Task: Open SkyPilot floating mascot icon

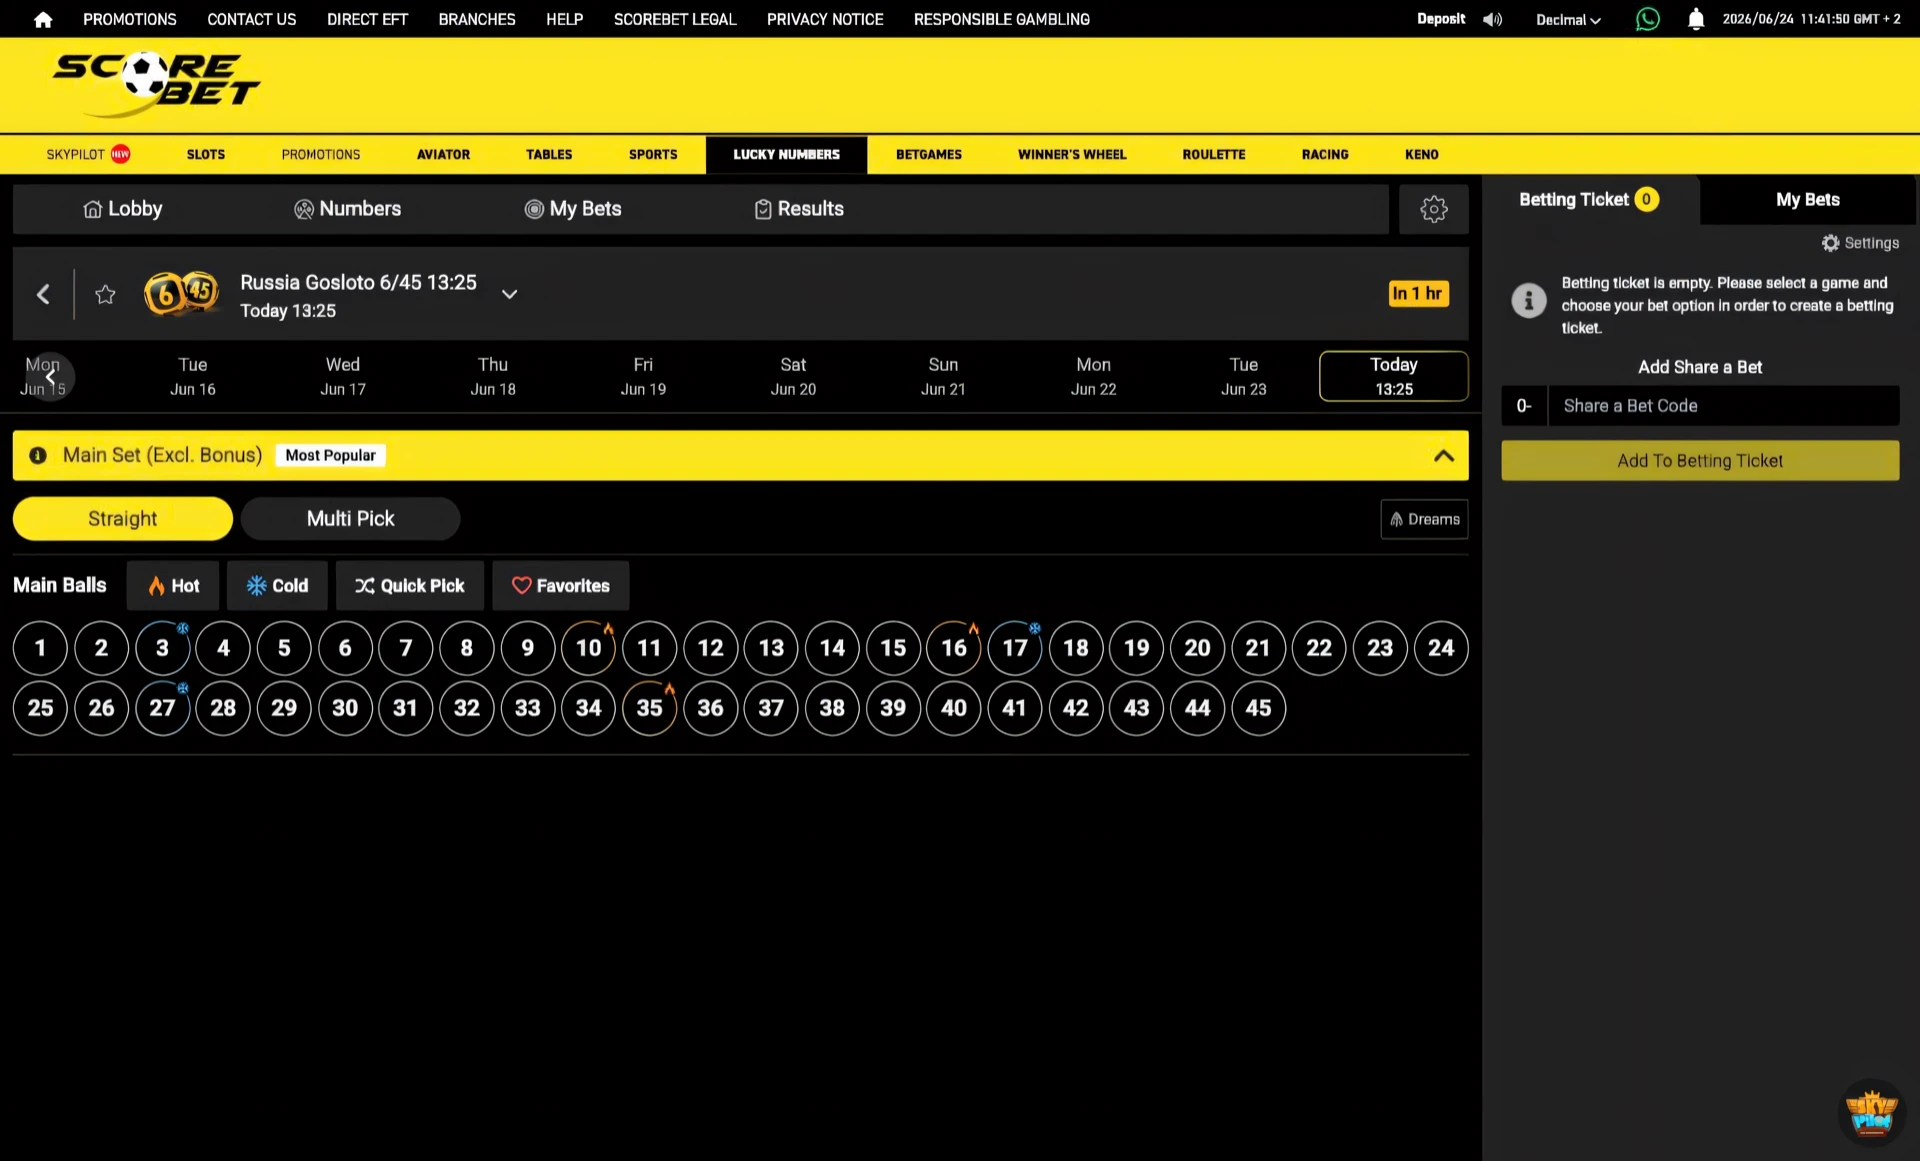Action: pos(1871,1112)
